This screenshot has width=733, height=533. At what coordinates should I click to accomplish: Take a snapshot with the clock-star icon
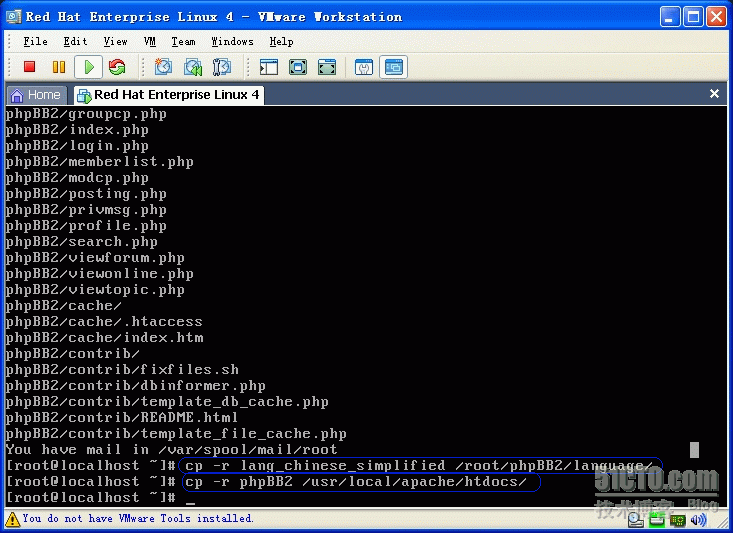[x=163, y=67]
